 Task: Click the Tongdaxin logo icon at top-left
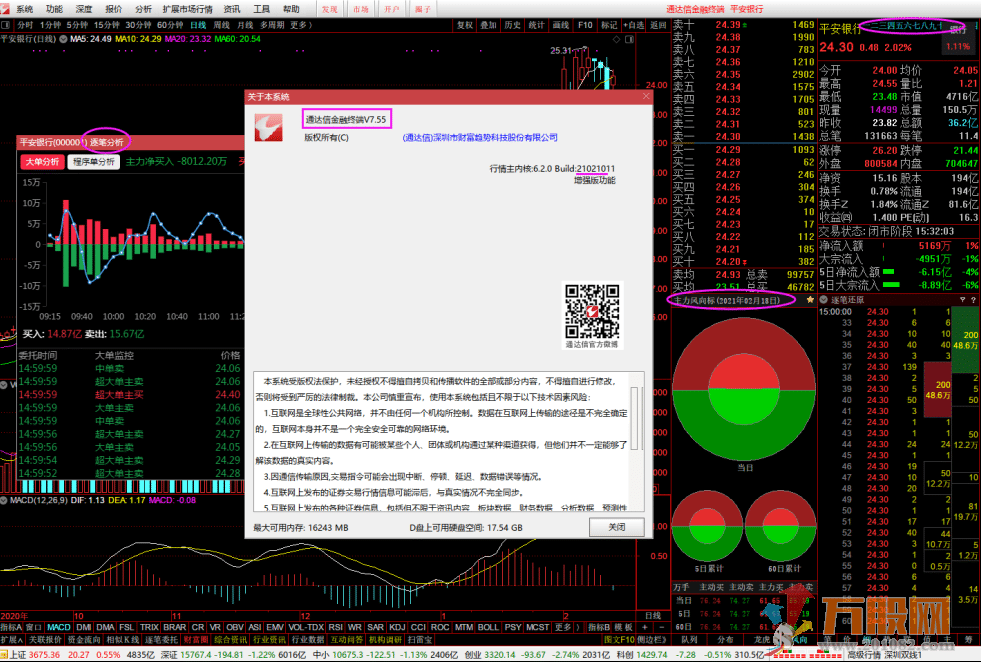[5, 8]
